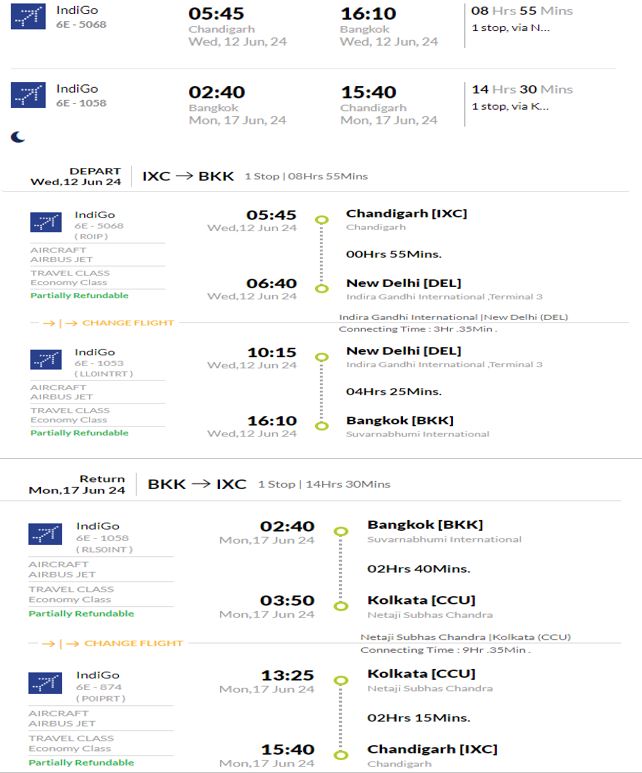Select the 05:45 Chandigarh departure timeline marker
This screenshot has height=773, width=642.
click(322, 220)
